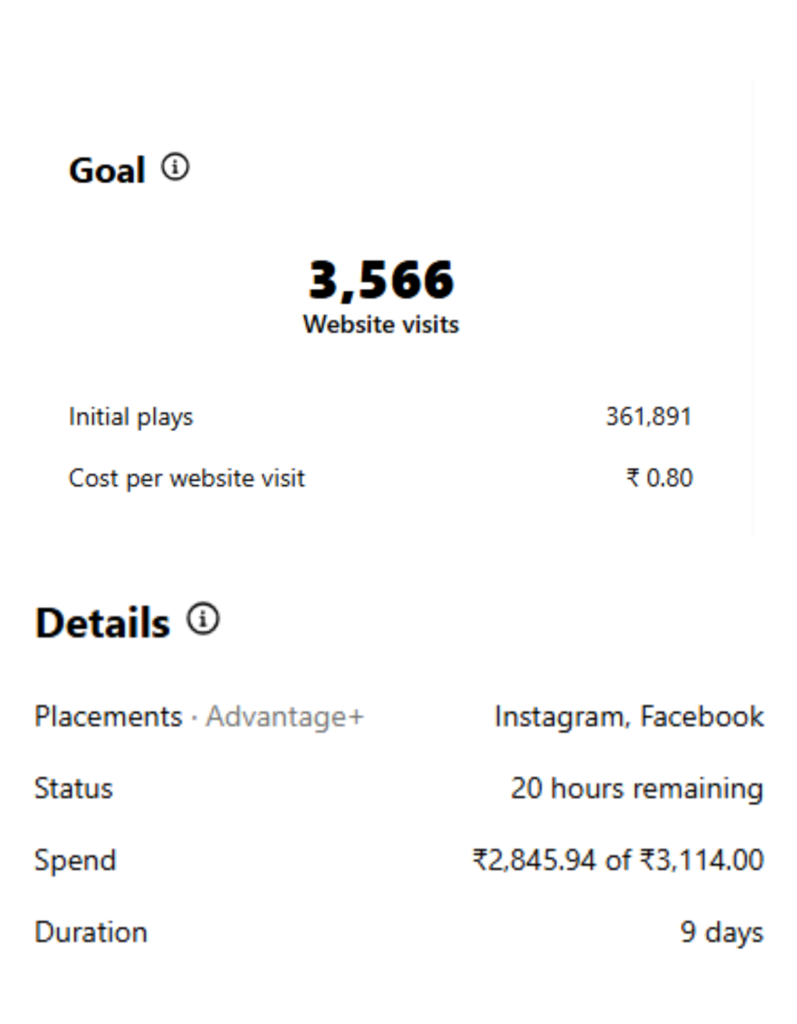Click the Placements row label
This screenshot has height=1024, width=797.
(106, 716)
